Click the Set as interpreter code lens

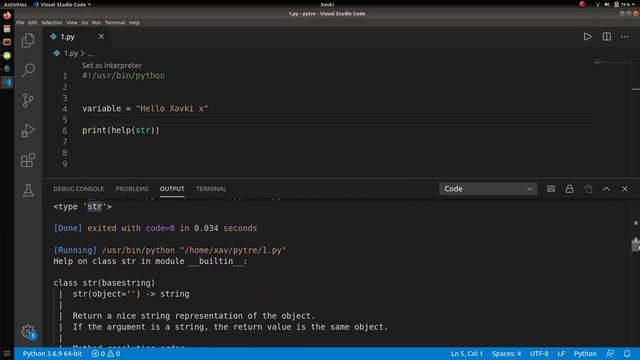(112, 65)
